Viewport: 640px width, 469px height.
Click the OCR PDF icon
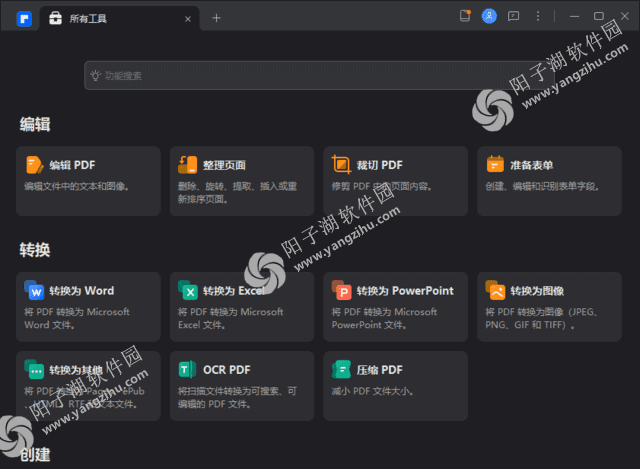click(x=188, y=369)
